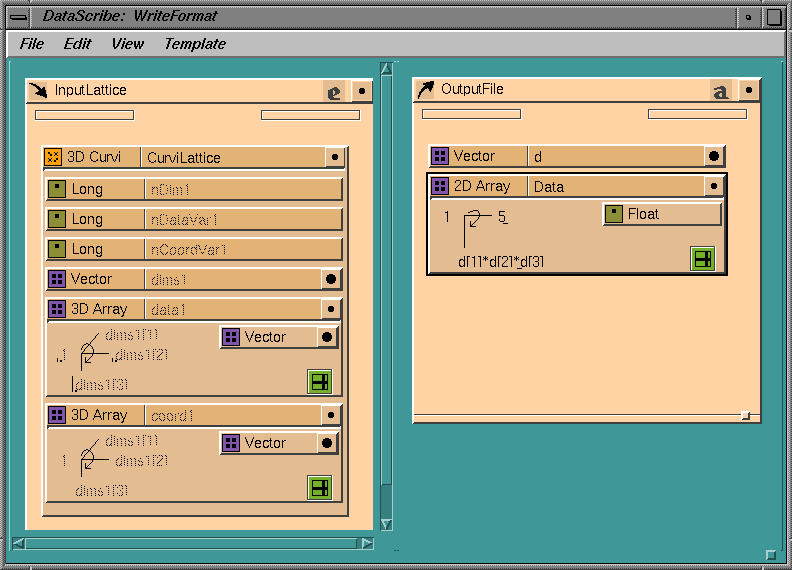Click the 3D Array icon beside data1
This screenshot has height=570, width=792.
pyautogui.click(x=58, y=309)
